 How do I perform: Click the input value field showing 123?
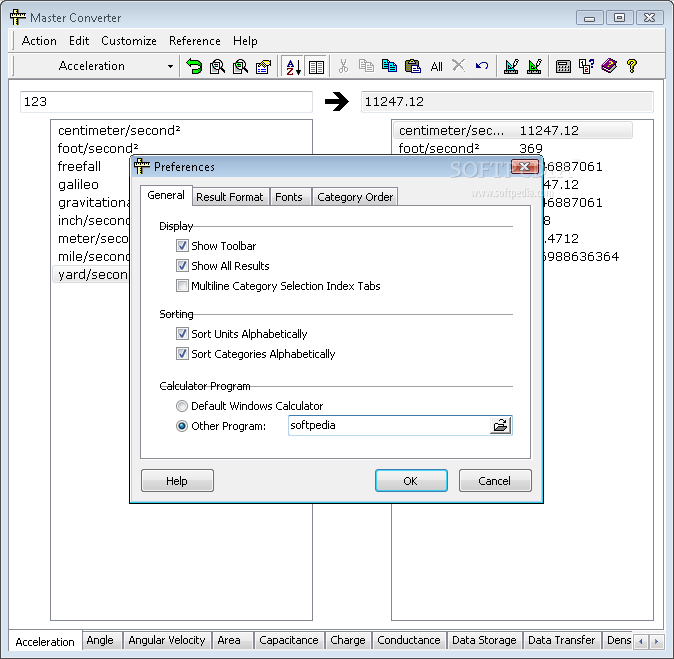tap(166, 102)
